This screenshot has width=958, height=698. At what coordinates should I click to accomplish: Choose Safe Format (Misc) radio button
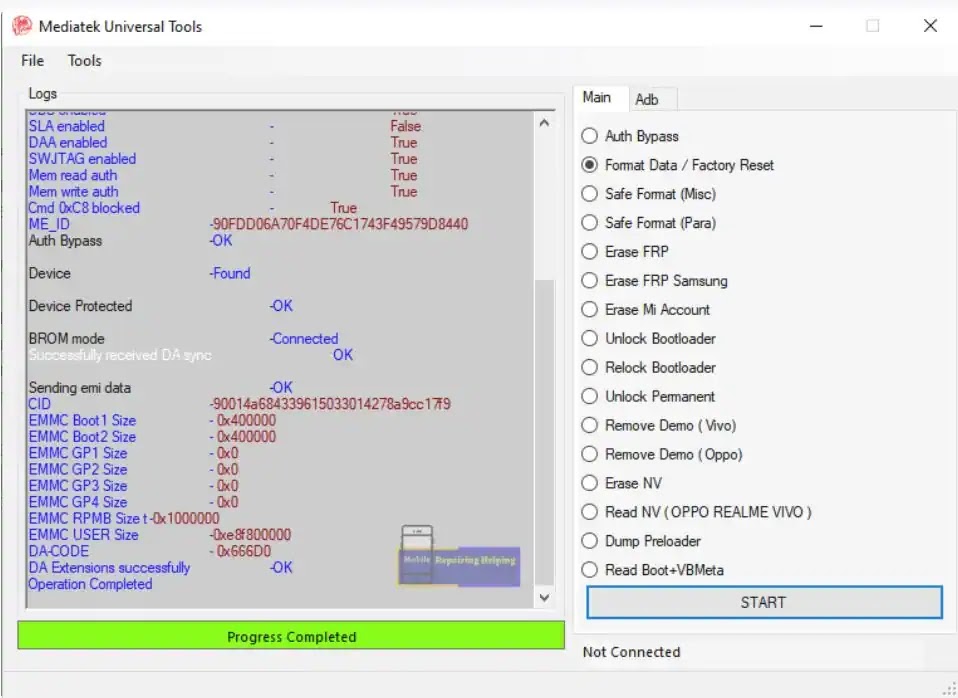[x=649, y=194]
